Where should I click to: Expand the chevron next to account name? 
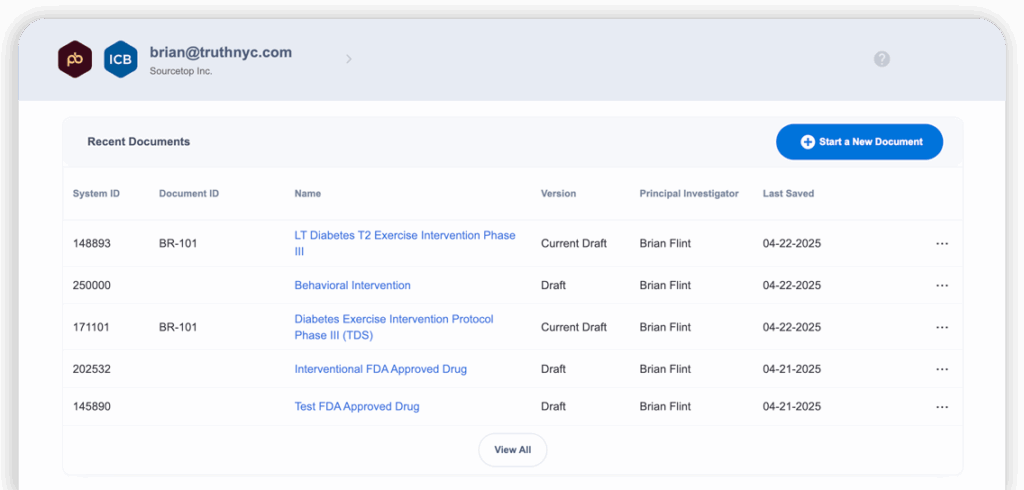click(x=349, y=59)
